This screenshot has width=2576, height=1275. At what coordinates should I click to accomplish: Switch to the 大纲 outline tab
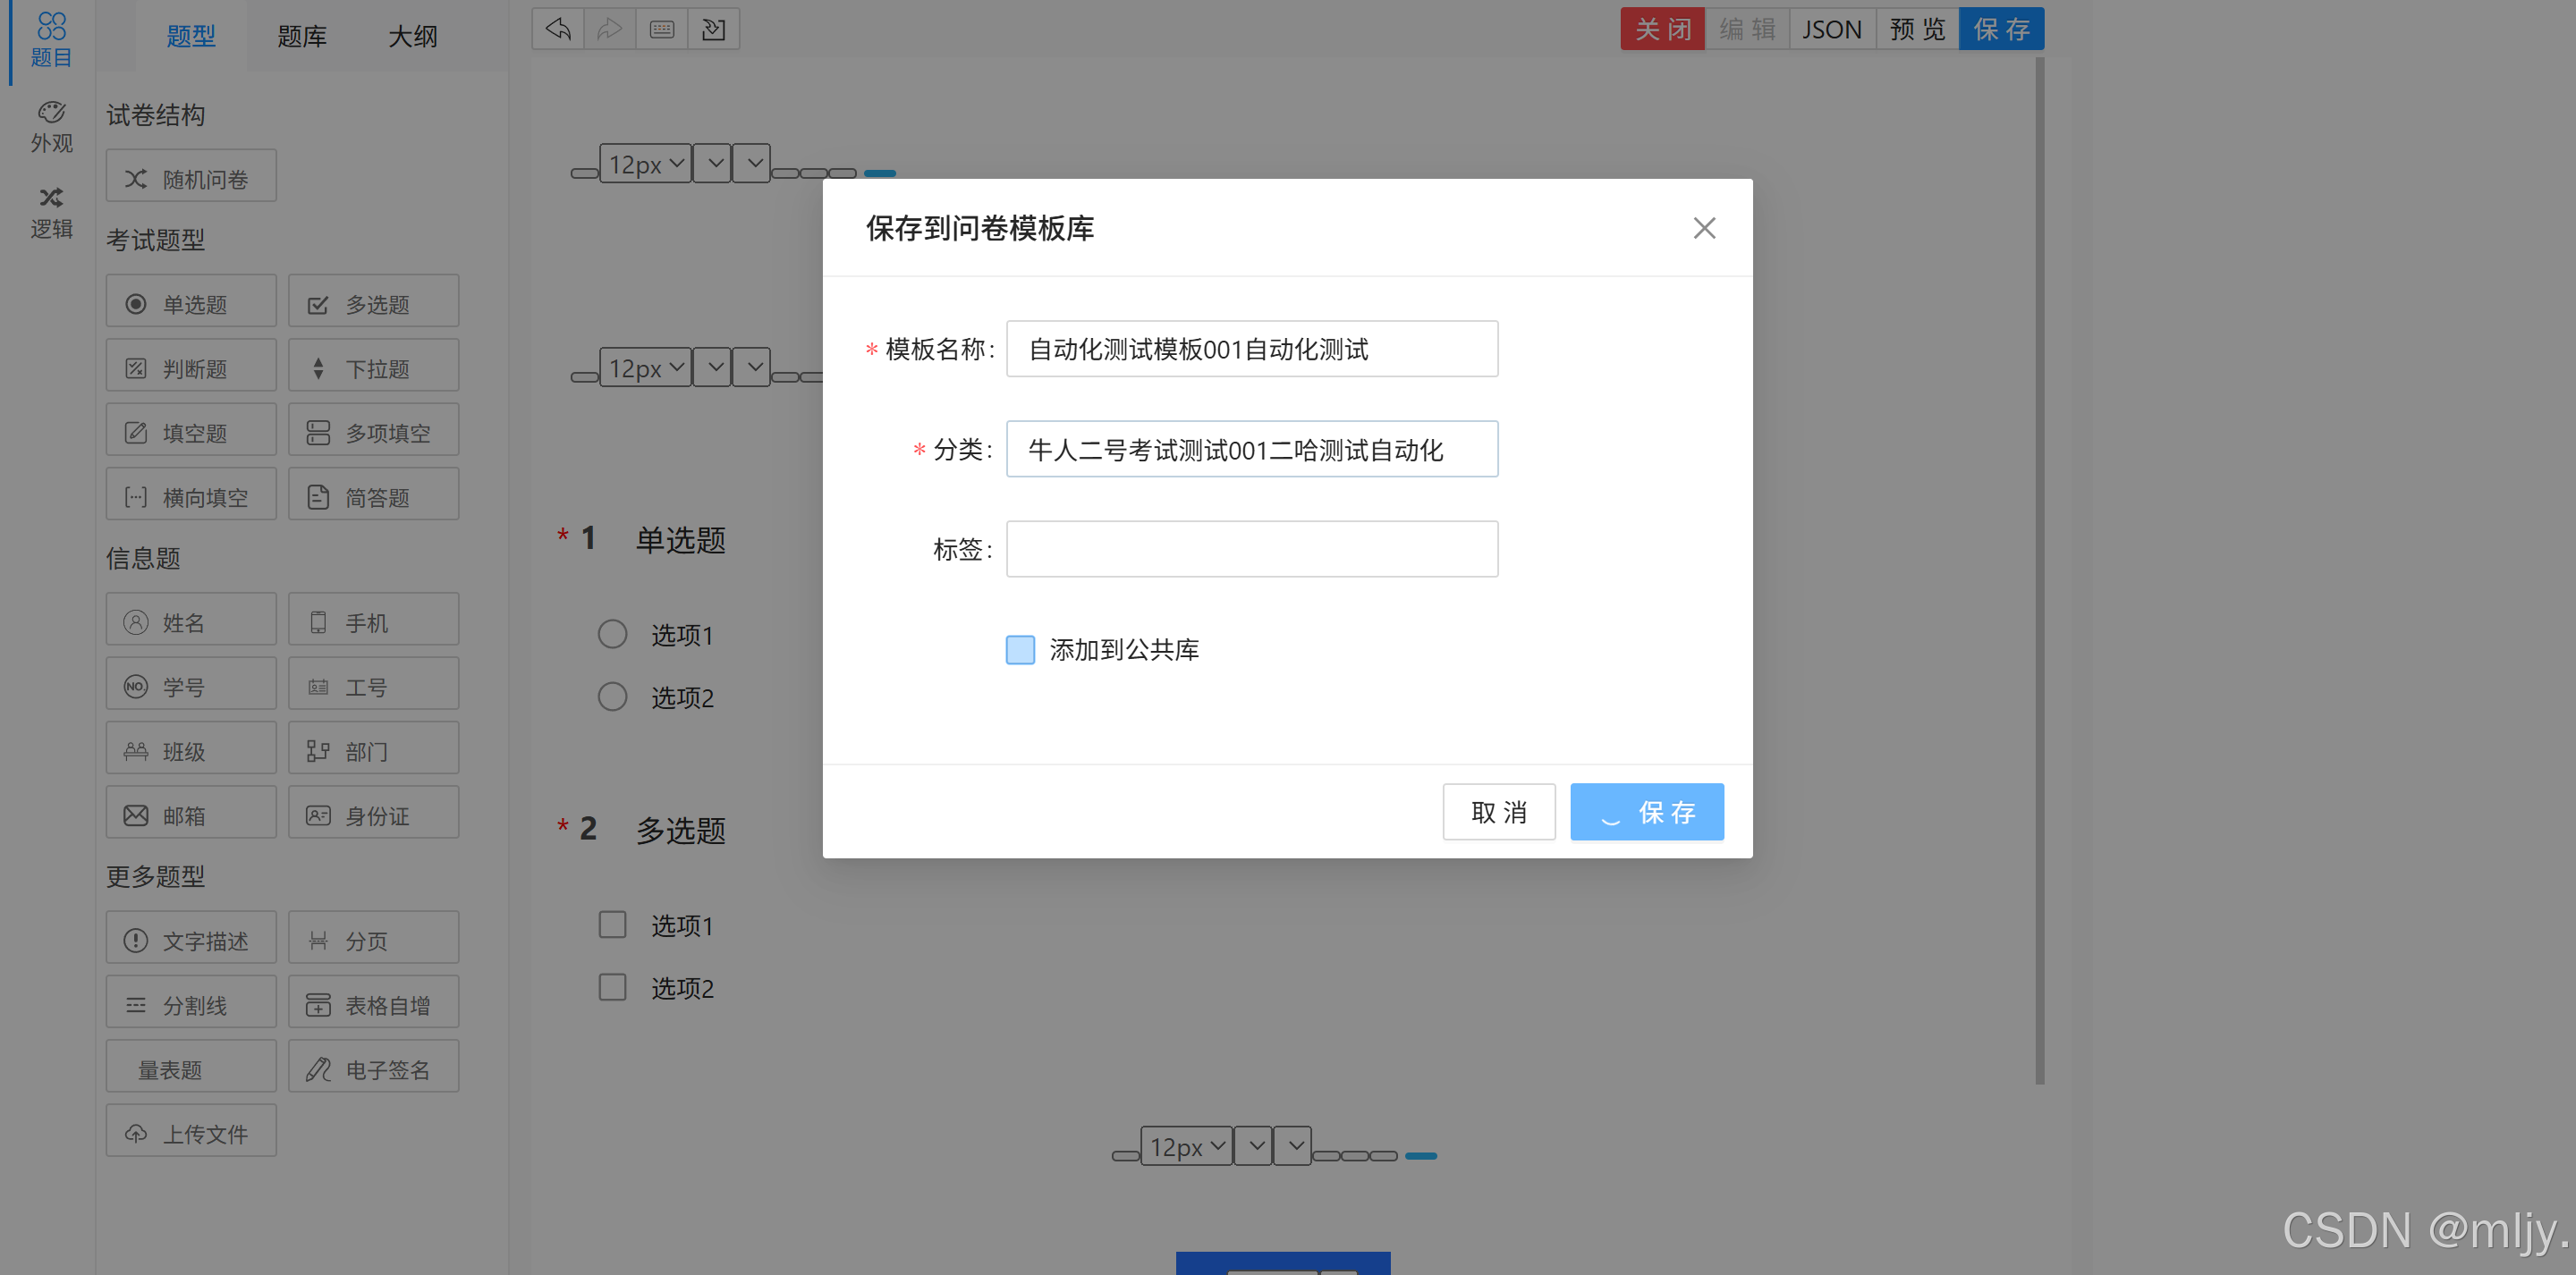(x=412, y=37)
